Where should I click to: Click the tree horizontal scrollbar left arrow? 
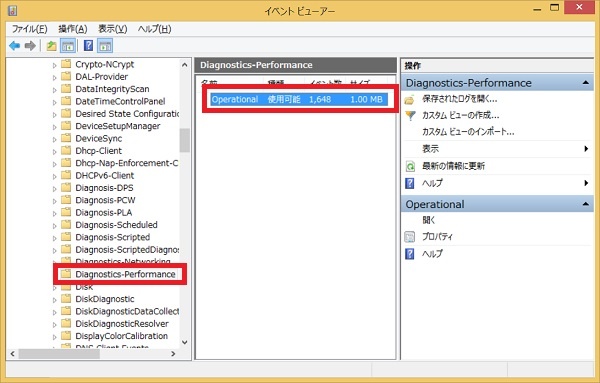[12, 354]
